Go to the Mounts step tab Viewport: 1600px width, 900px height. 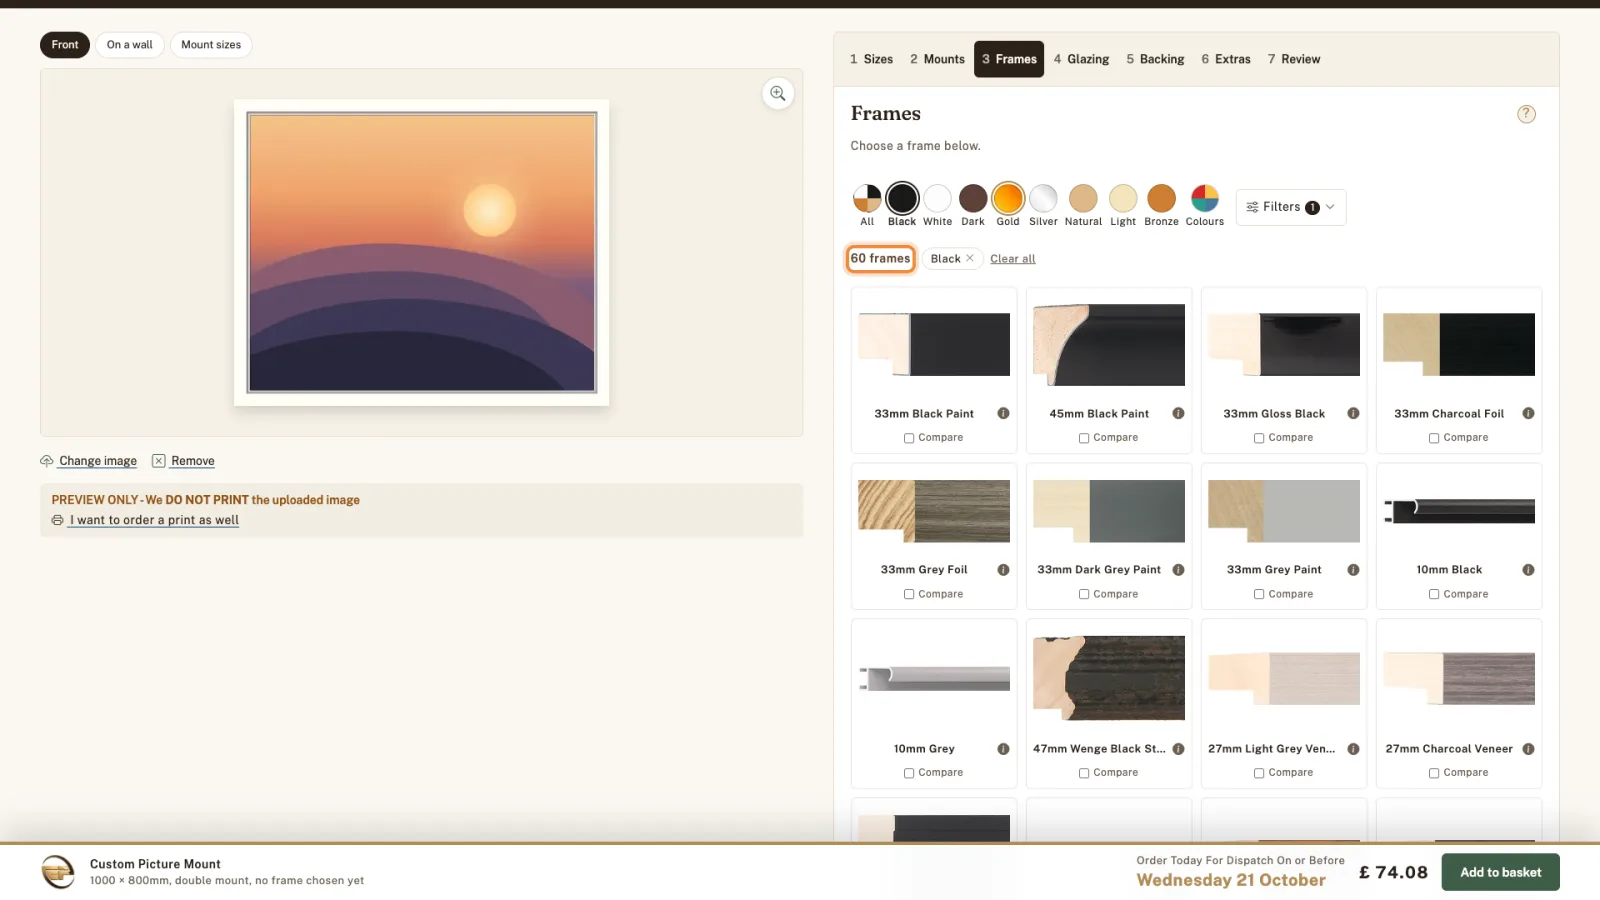tap(937, 59)
